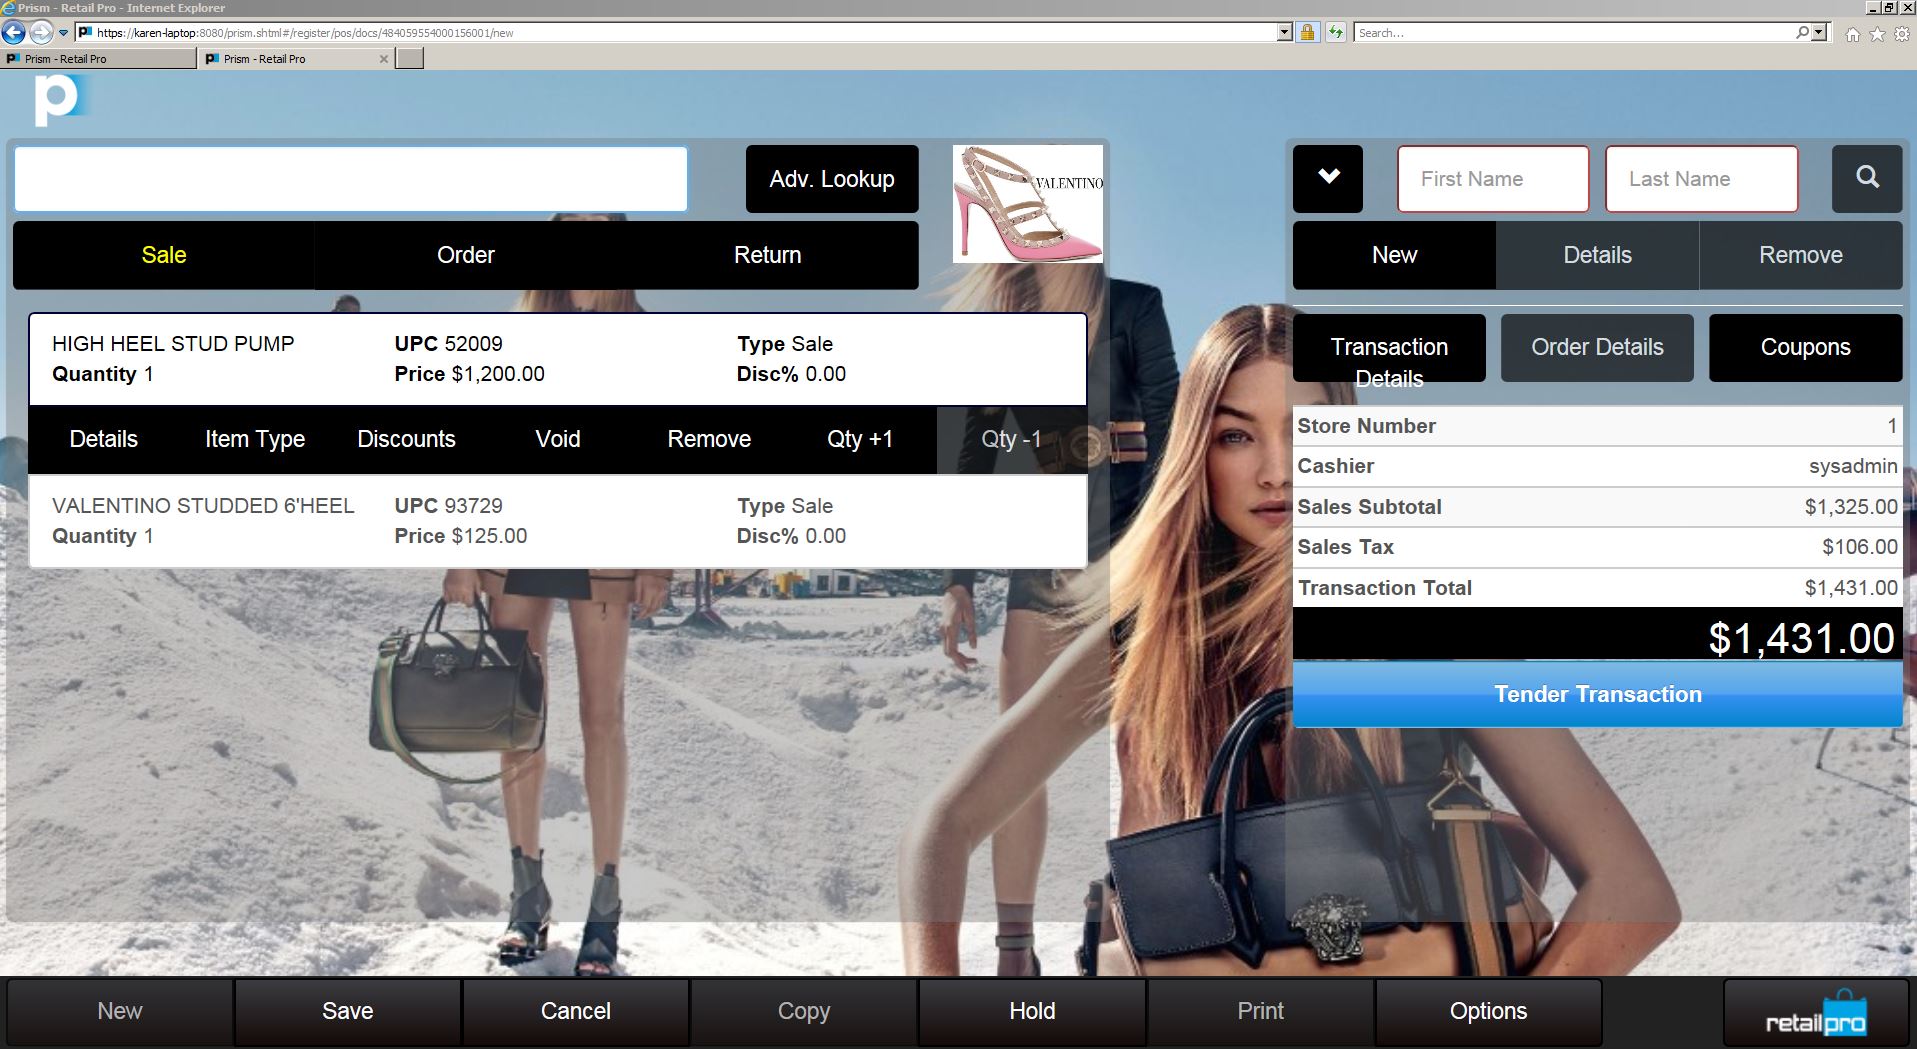Increase quantity with Qty +1

click(859, 439)
